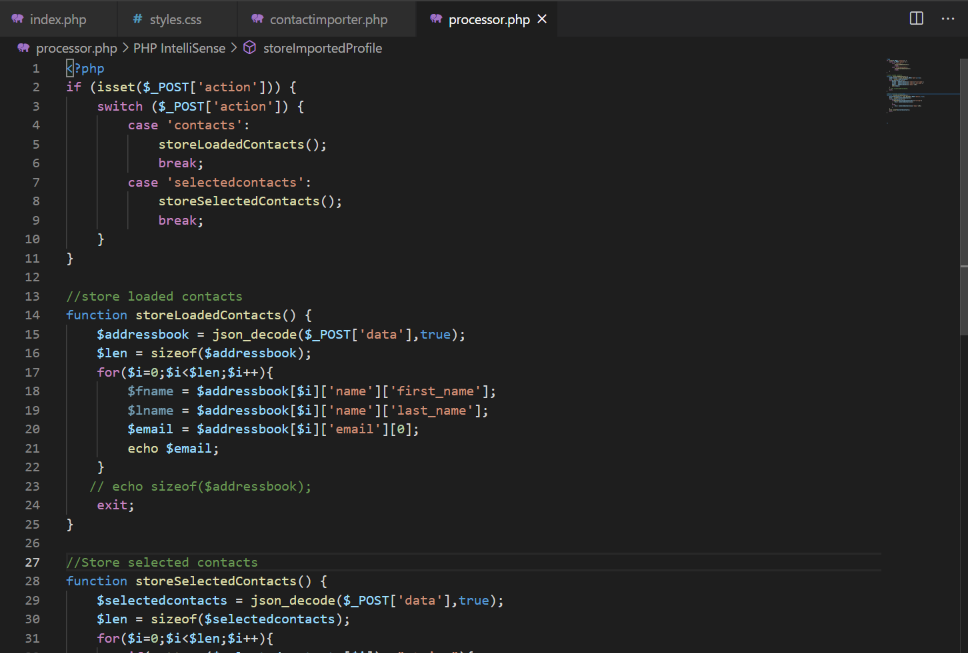Click "if (isset($_POST['action']))" line
The height and width of the screenshot is (653, 968).
[x=182, y=87]
